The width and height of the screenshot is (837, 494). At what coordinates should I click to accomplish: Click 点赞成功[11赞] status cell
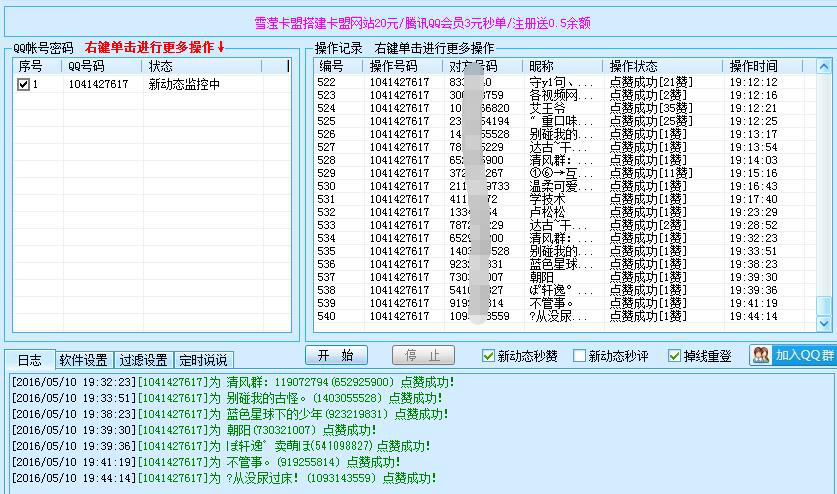[651, 173]
